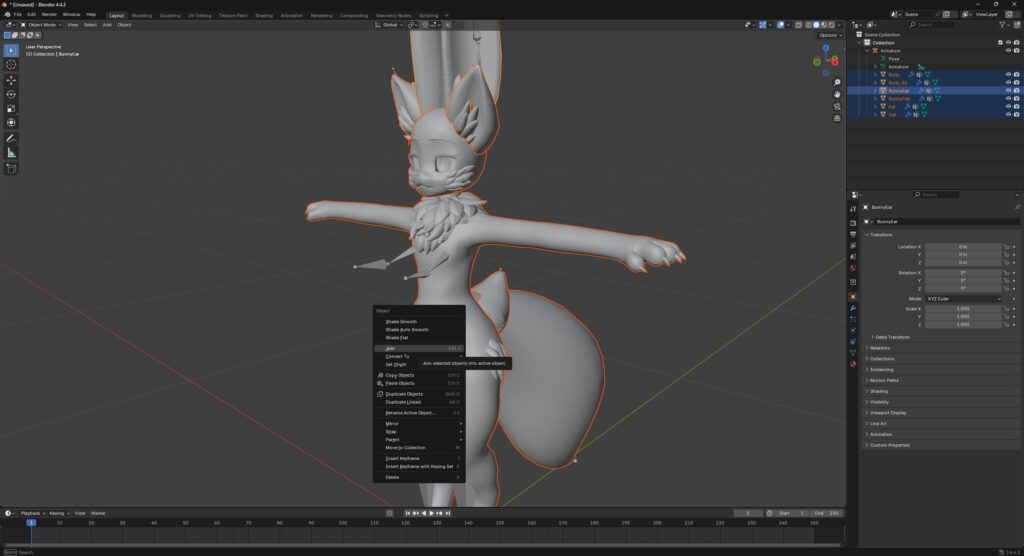This screenshot has height=556, width=1024.
Task: Open the Modifiers wrench properties tab
Action: (x=853, y=308)
